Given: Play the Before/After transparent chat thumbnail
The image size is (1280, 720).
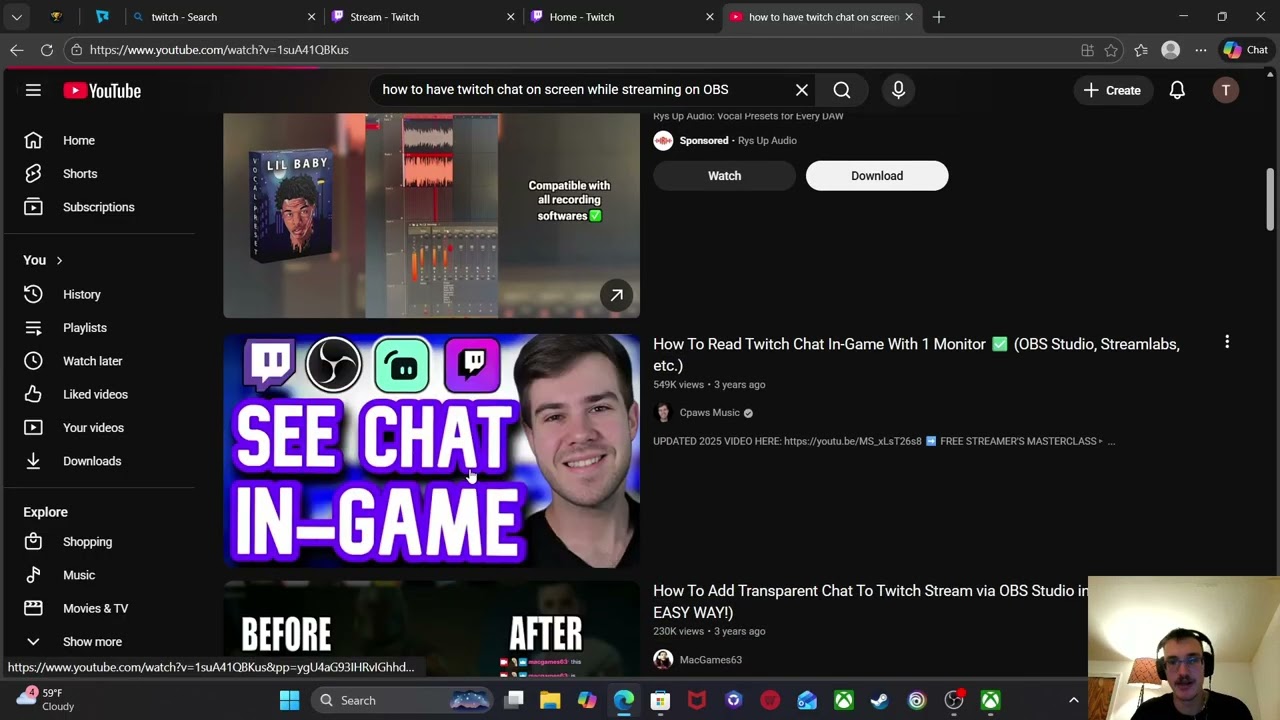Looking at the screenshot, I should point(431,628).
